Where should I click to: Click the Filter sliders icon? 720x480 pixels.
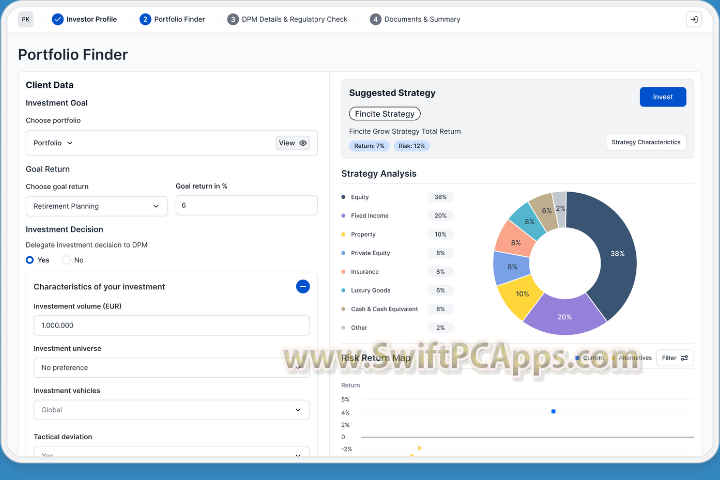coord(684,358)
